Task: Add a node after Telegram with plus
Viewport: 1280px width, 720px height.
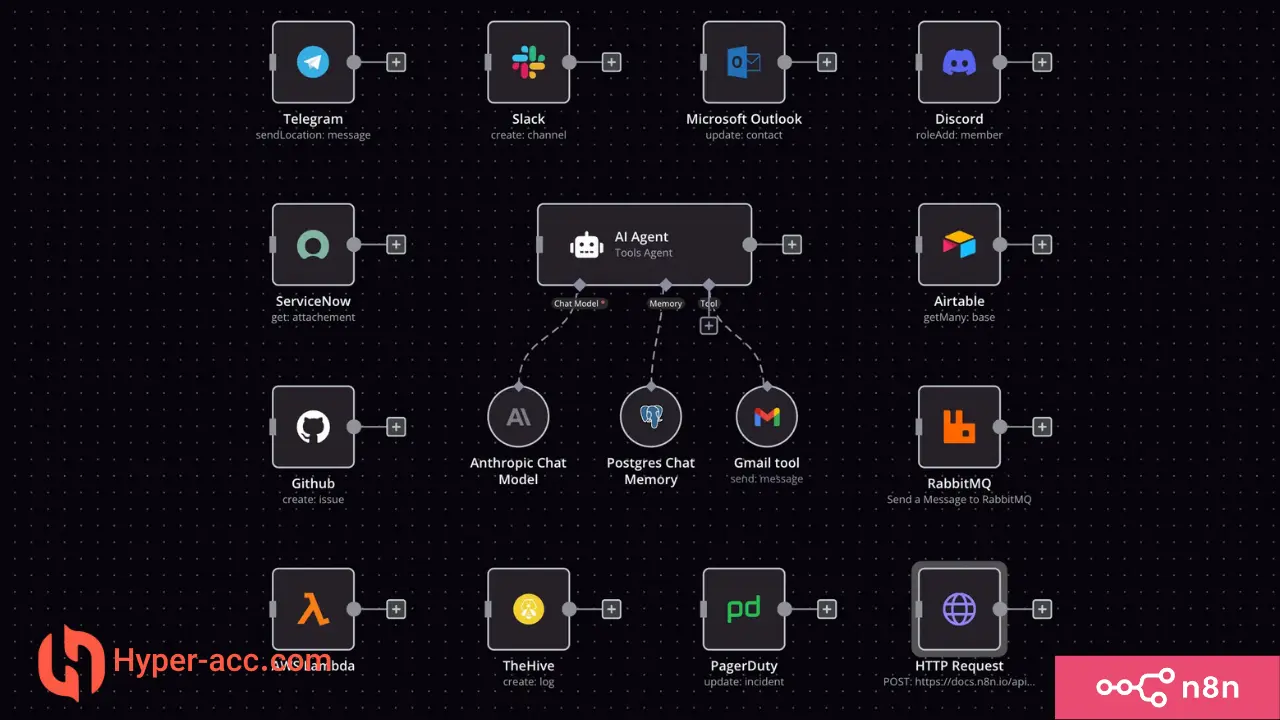Action: click(396, 62)
